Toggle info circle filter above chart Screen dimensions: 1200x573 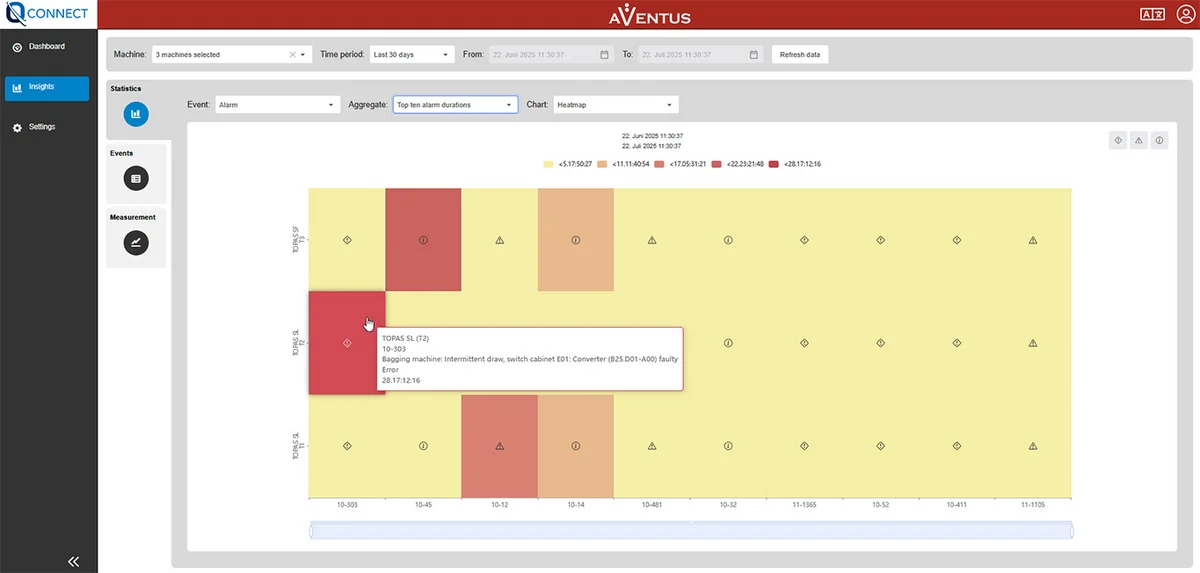(1159, 141)
